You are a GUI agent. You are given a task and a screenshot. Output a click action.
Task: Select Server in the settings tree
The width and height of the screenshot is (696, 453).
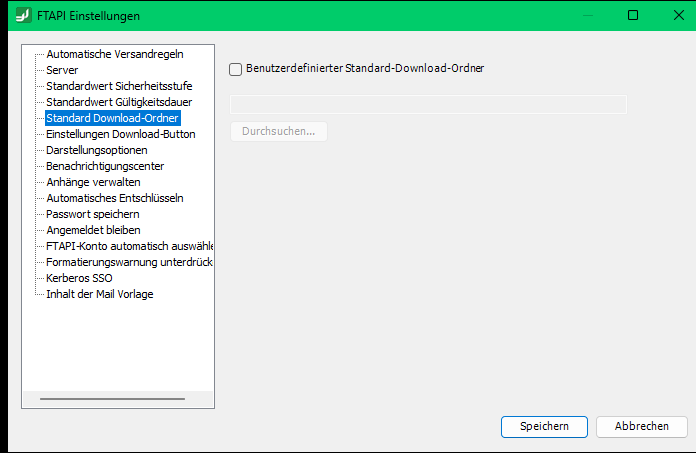tap(62, 70)
